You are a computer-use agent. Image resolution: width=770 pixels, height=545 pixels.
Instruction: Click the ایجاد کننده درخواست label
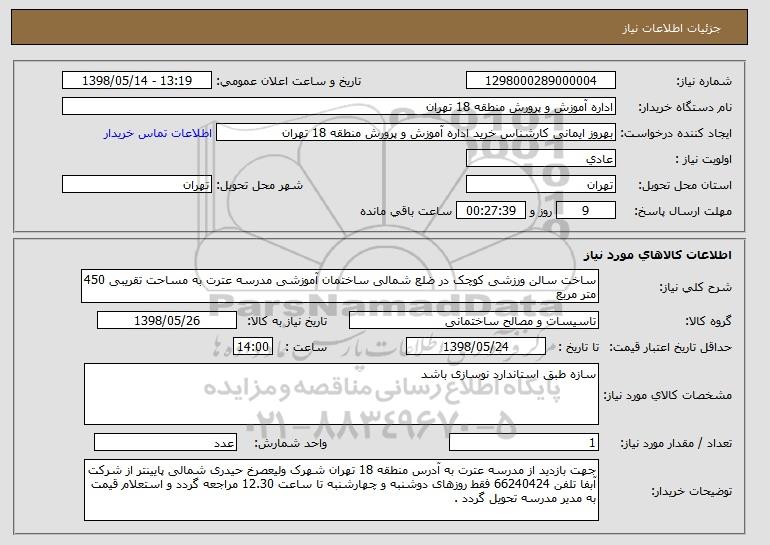(x=676, y=134)
